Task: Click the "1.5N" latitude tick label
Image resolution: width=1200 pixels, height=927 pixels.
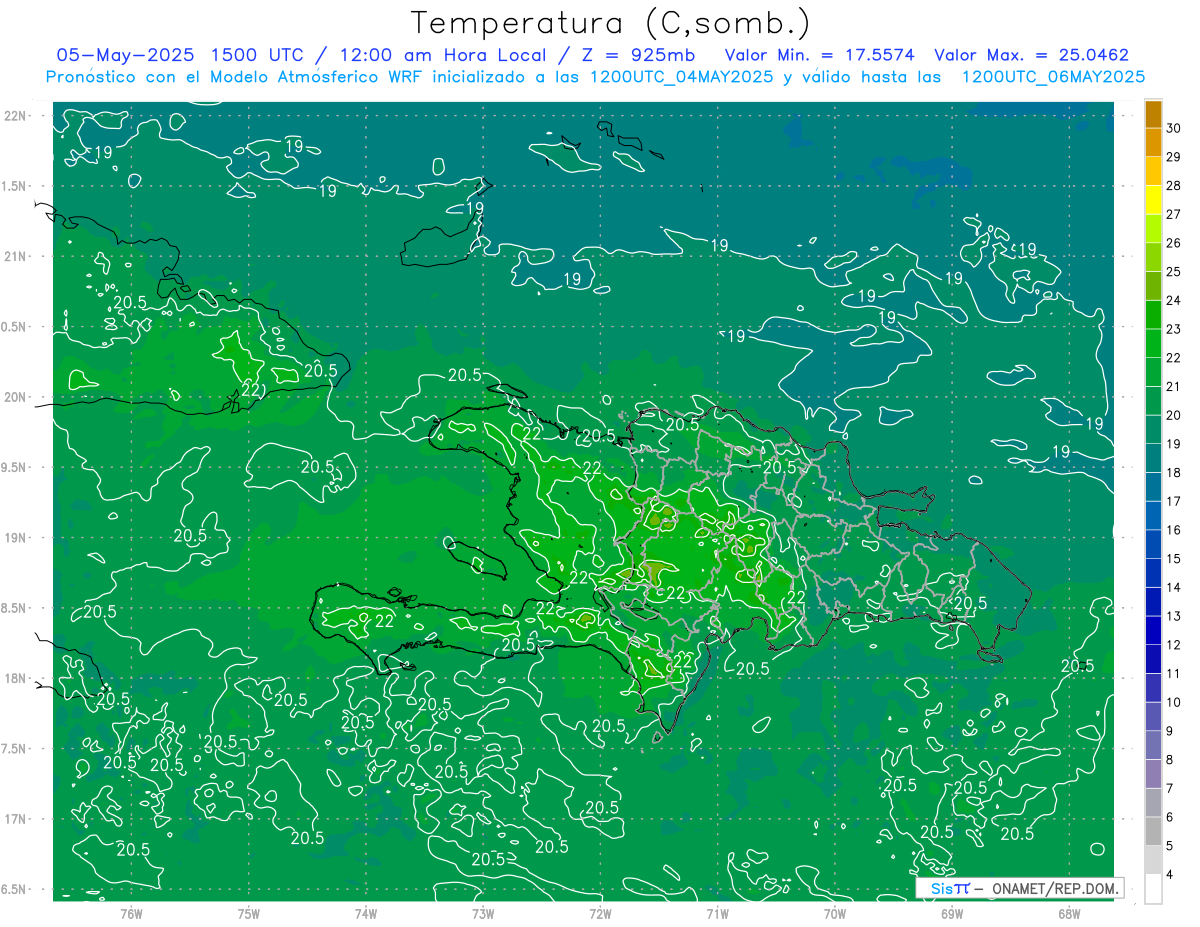Action: click(x=15, y=186)
